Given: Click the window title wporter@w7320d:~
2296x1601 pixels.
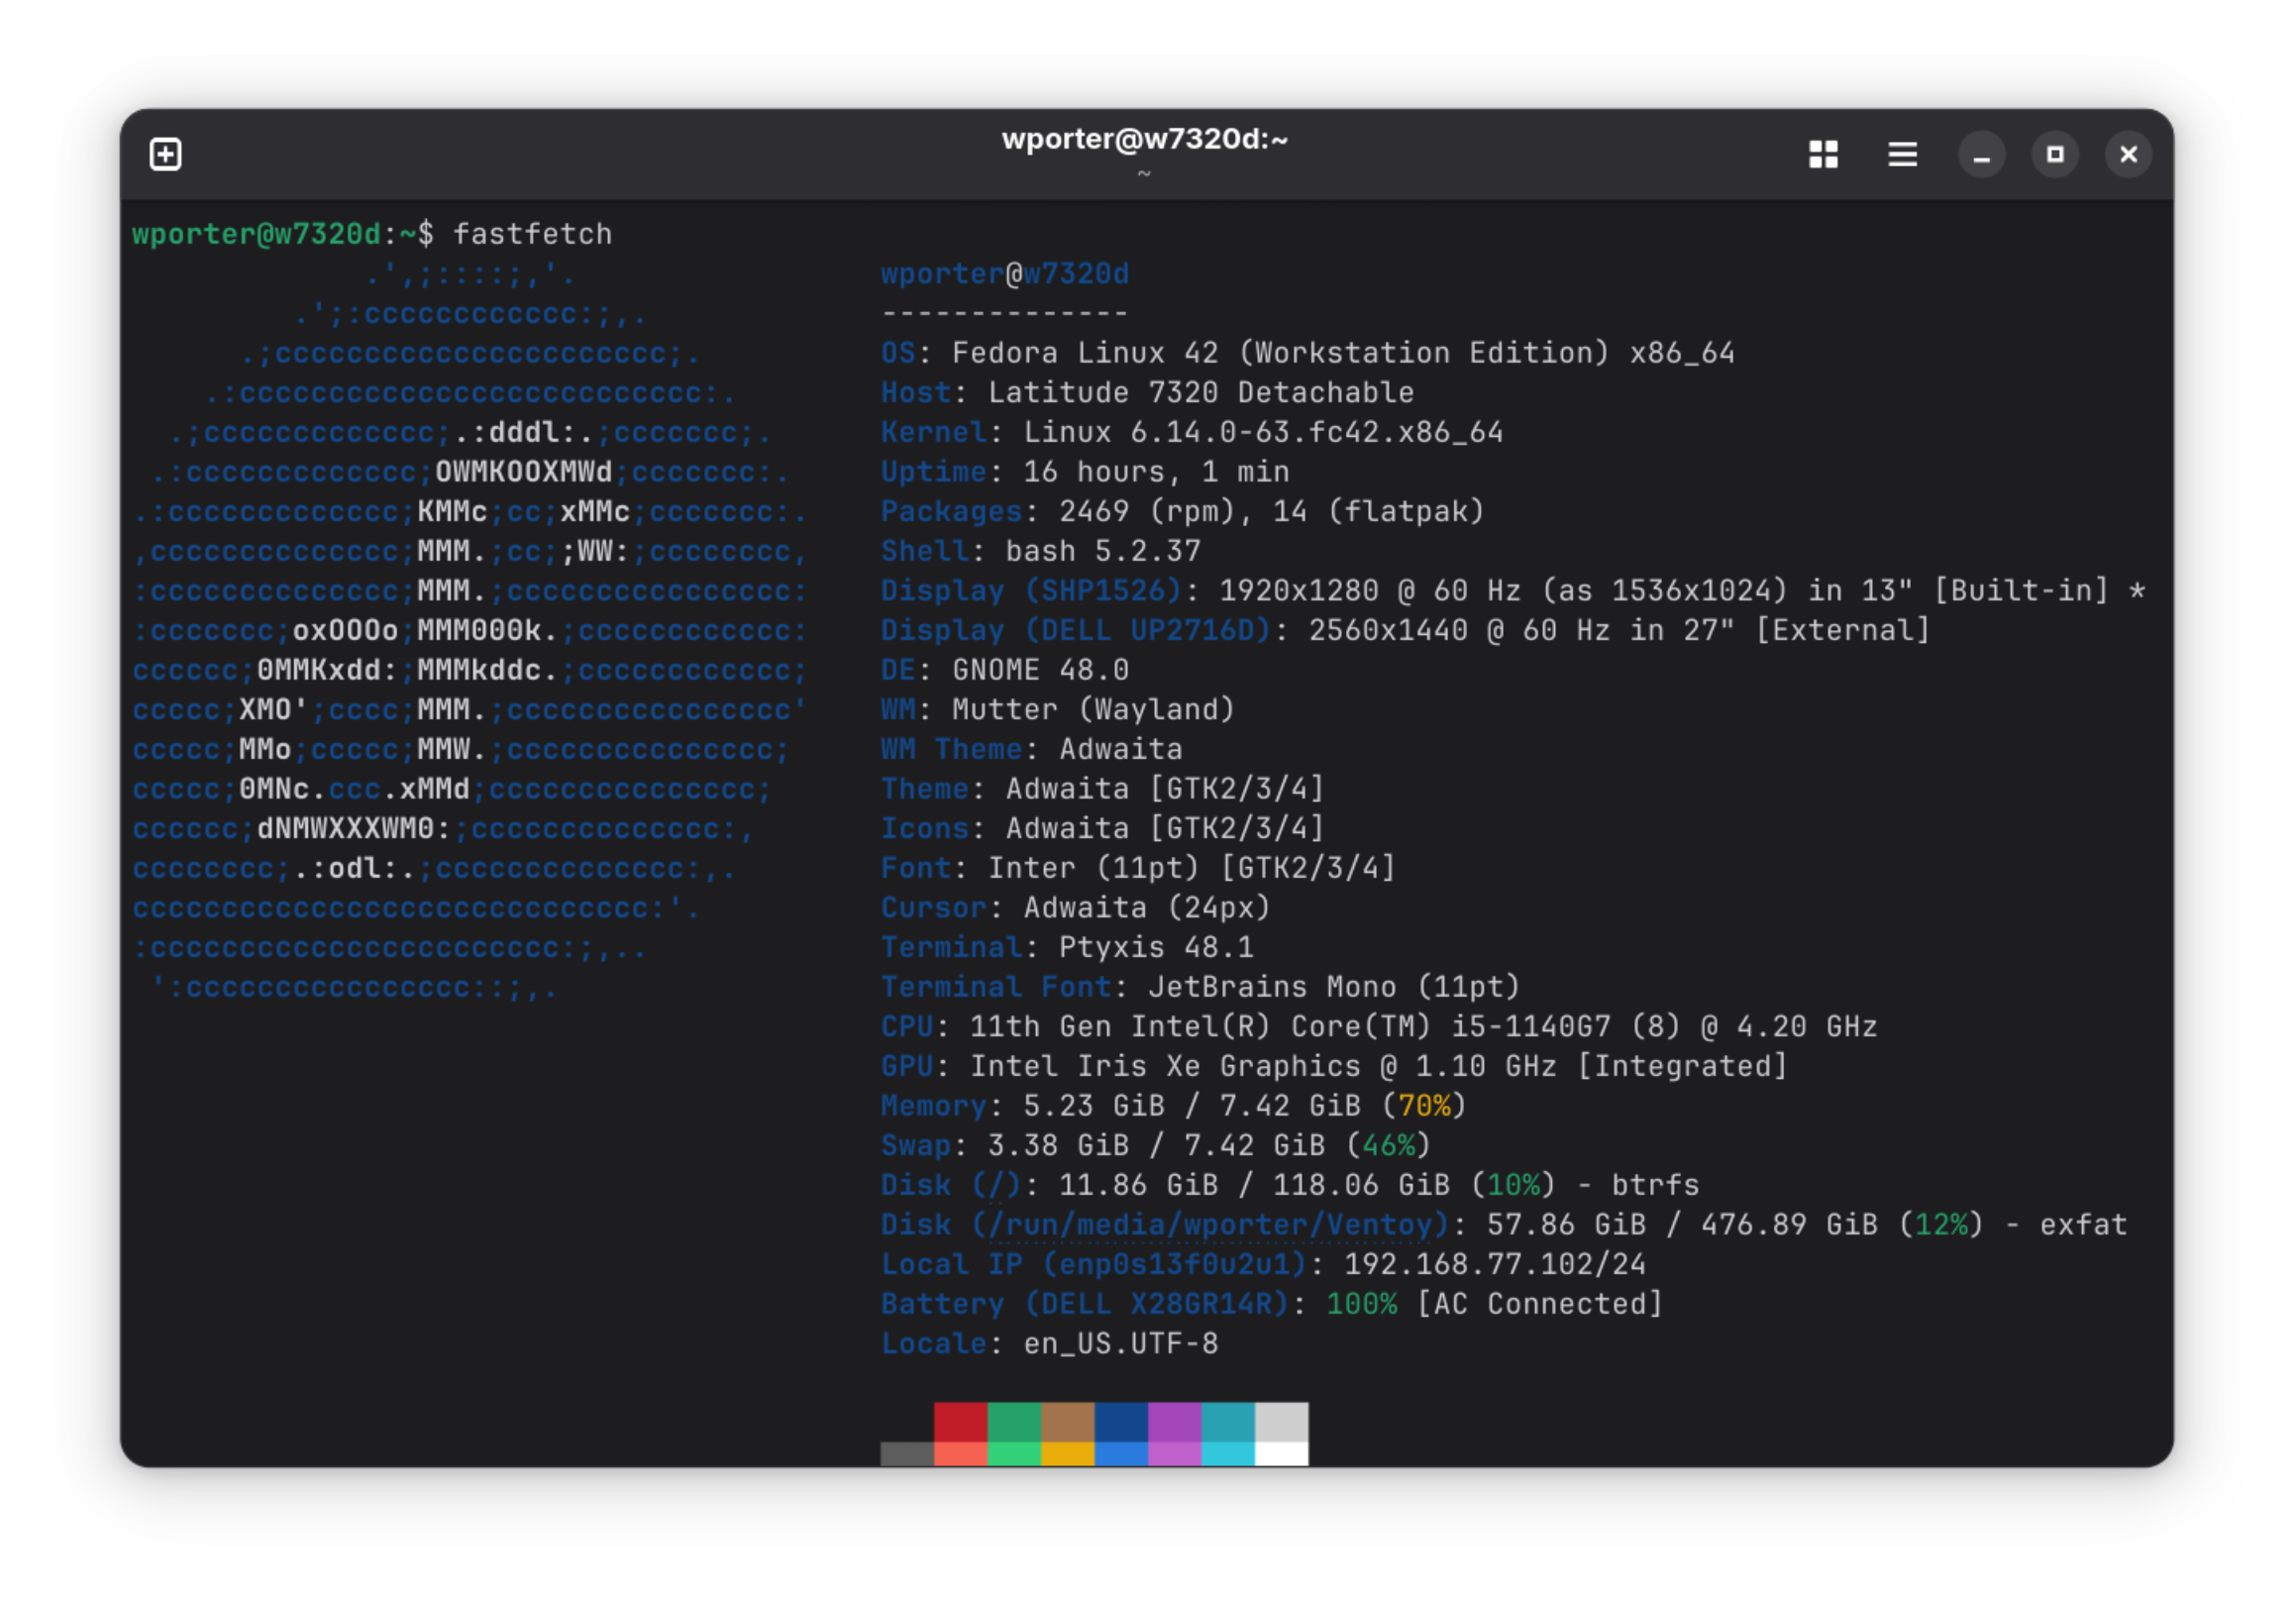Looking at the screenshot, I should pyautogui.click(x=1145, y=139).
